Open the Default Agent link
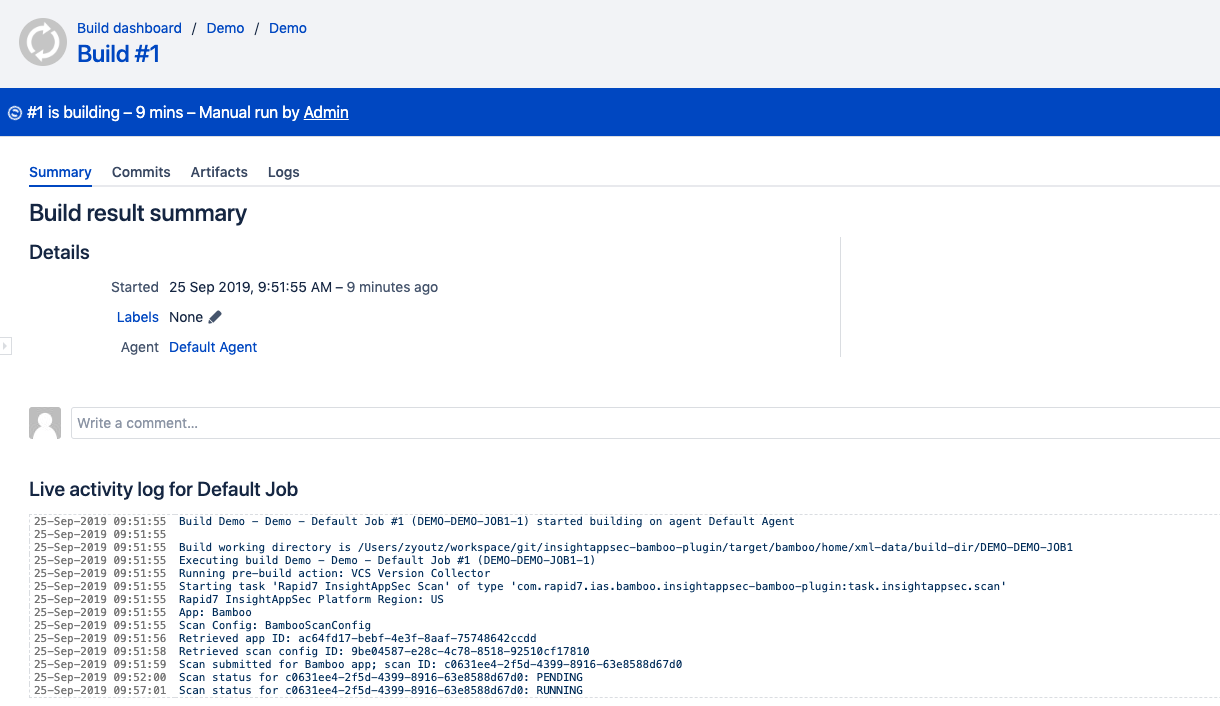The image size is (1220, 706). 213,347
